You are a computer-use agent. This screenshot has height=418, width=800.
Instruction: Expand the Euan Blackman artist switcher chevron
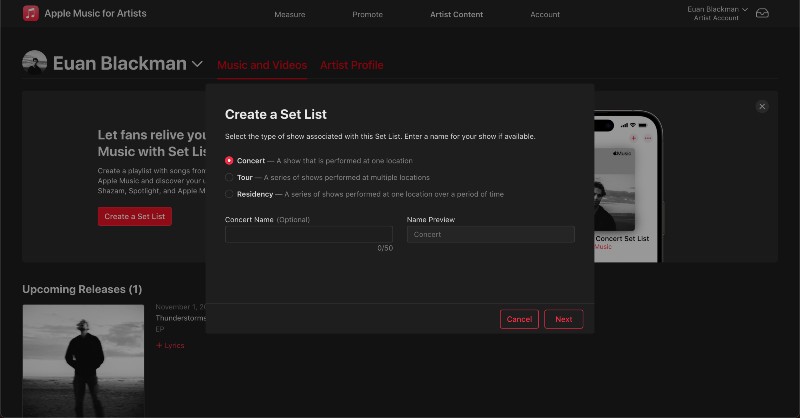click(x=197, y=64)
